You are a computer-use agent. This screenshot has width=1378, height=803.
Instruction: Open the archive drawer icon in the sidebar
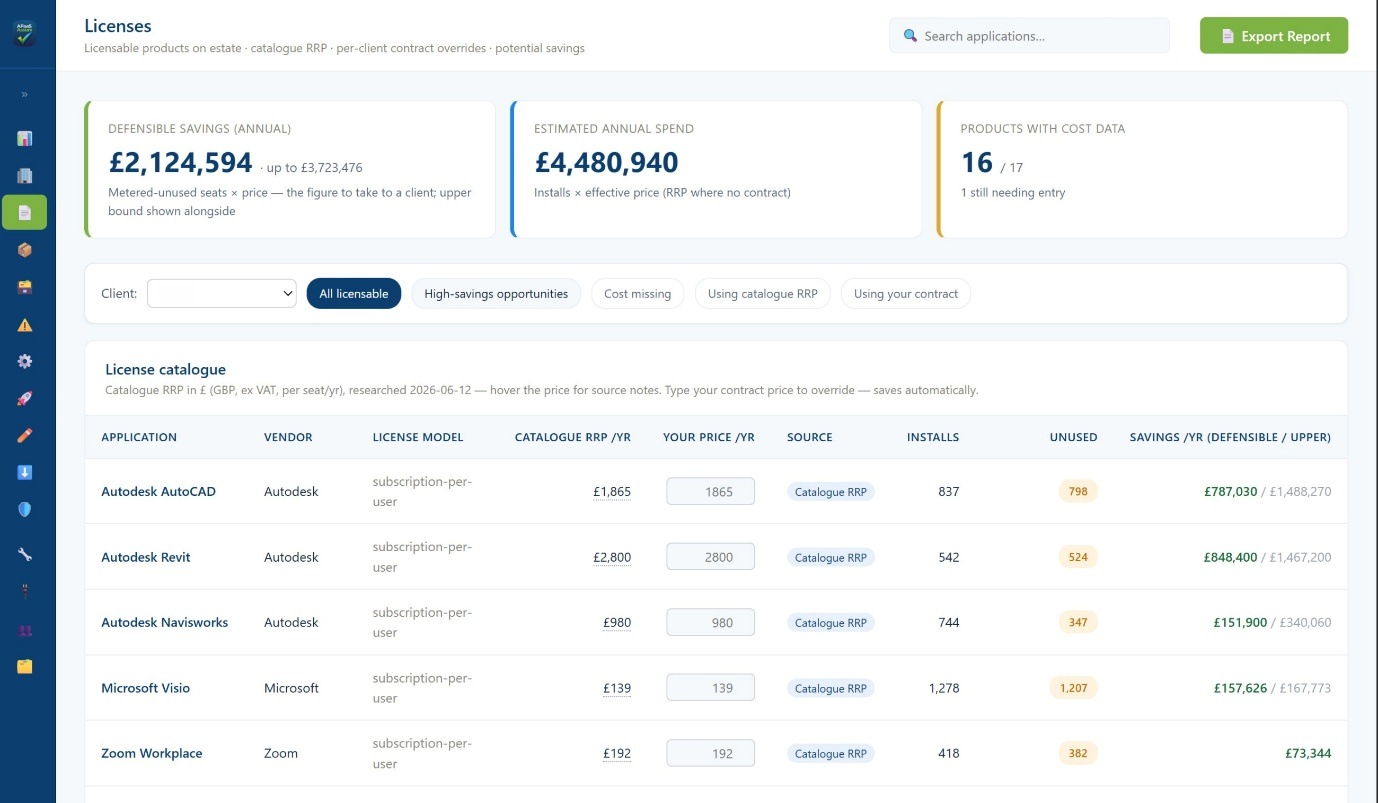24,287
